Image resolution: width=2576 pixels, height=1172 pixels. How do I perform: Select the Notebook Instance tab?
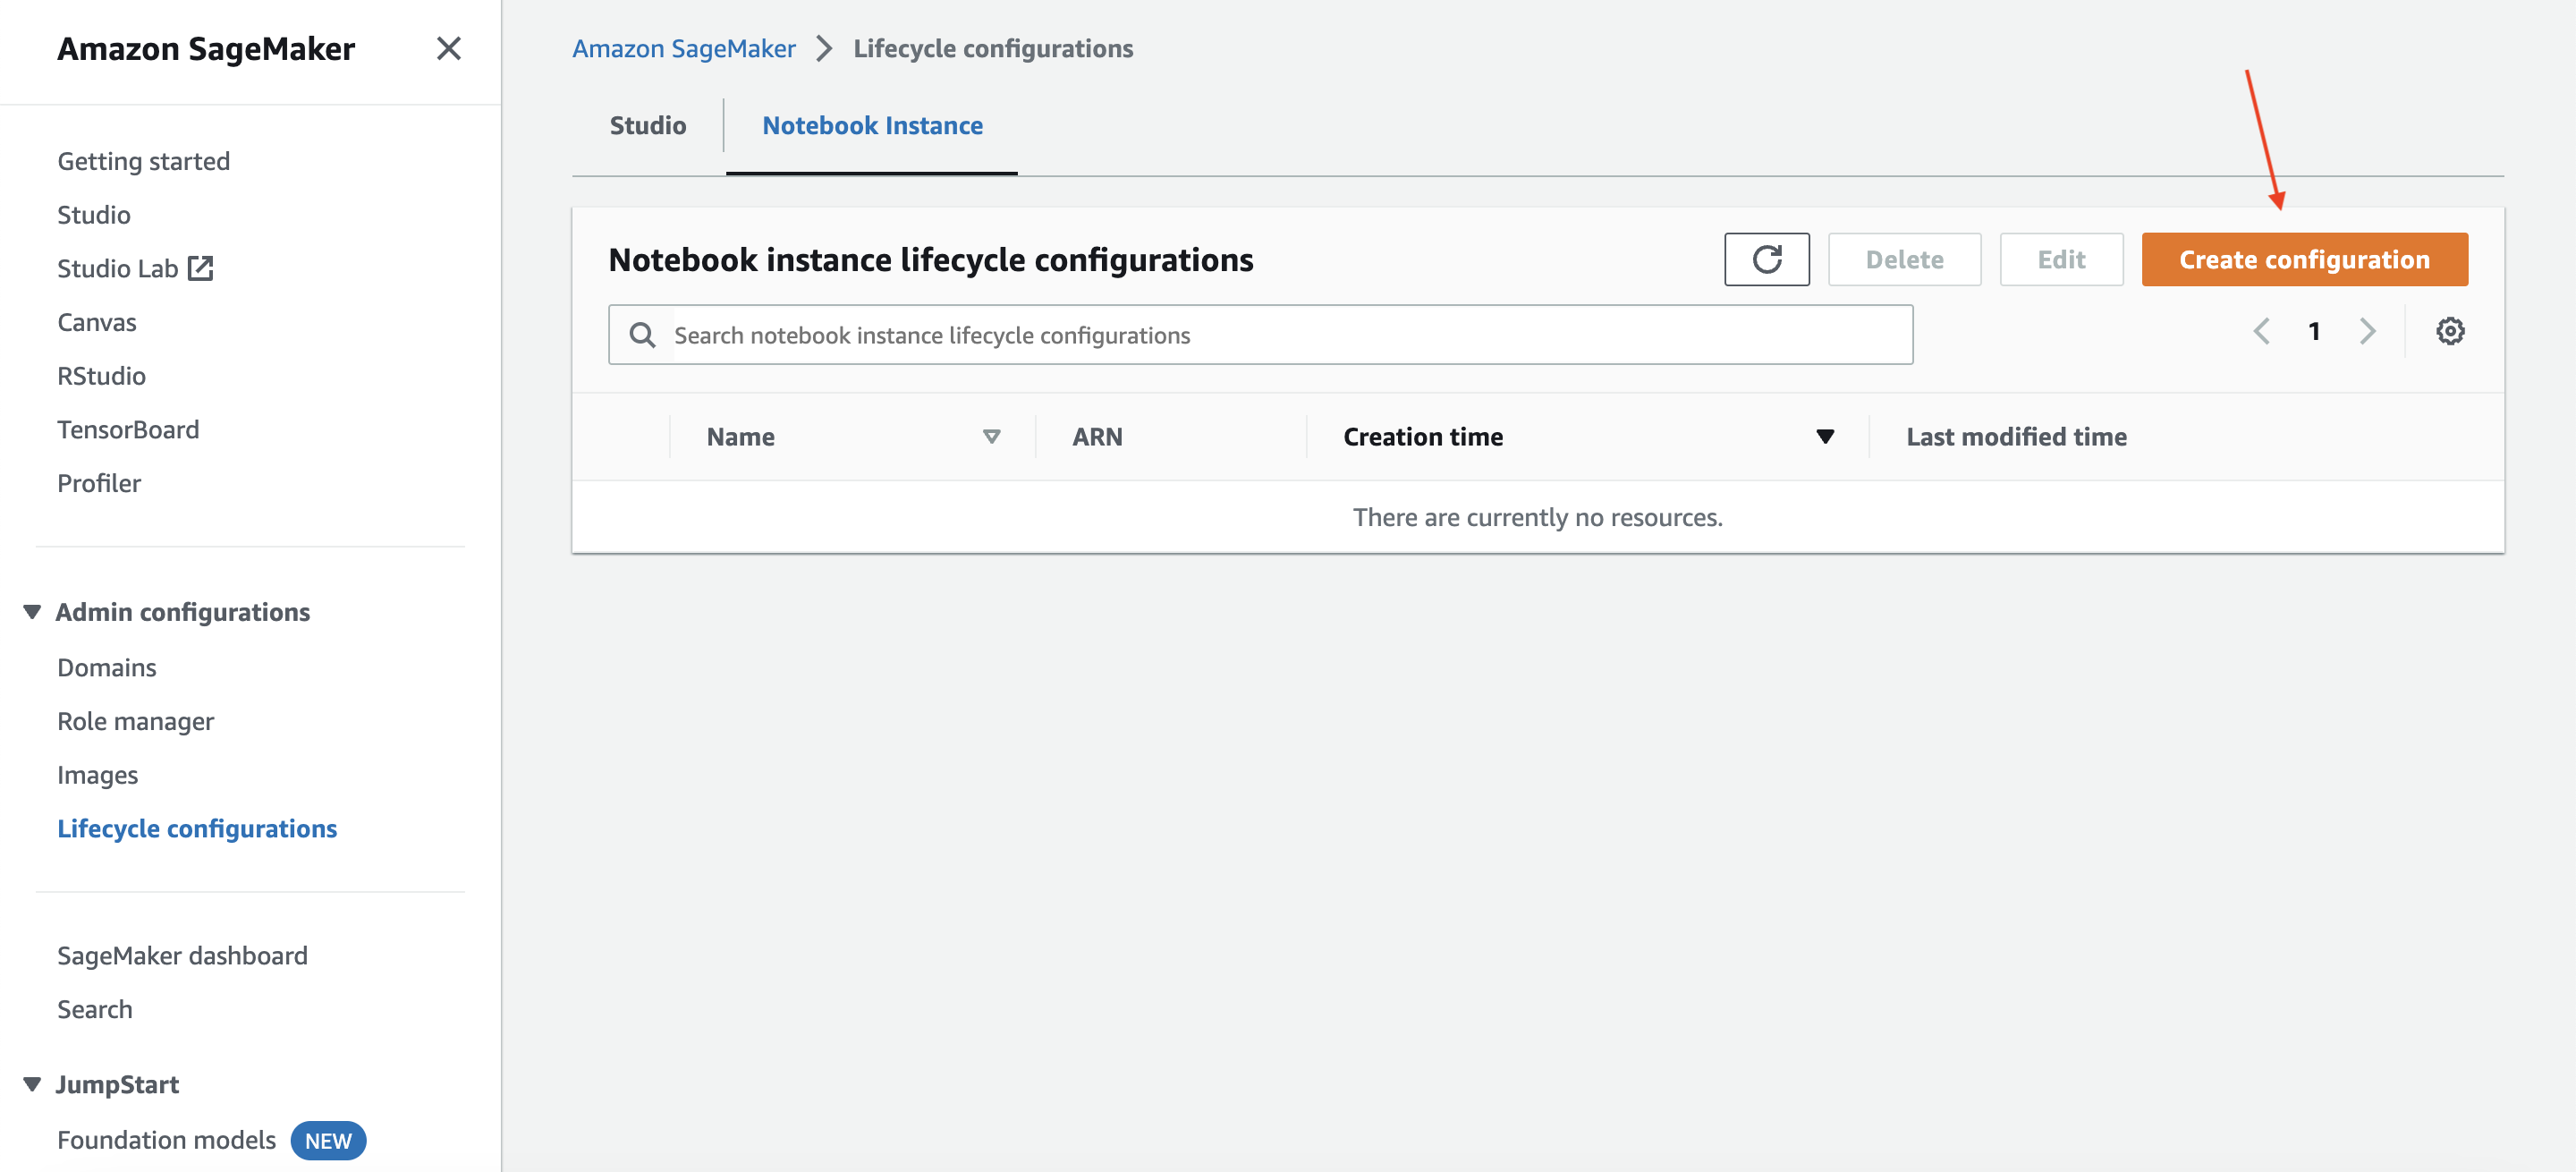point(872,125)
